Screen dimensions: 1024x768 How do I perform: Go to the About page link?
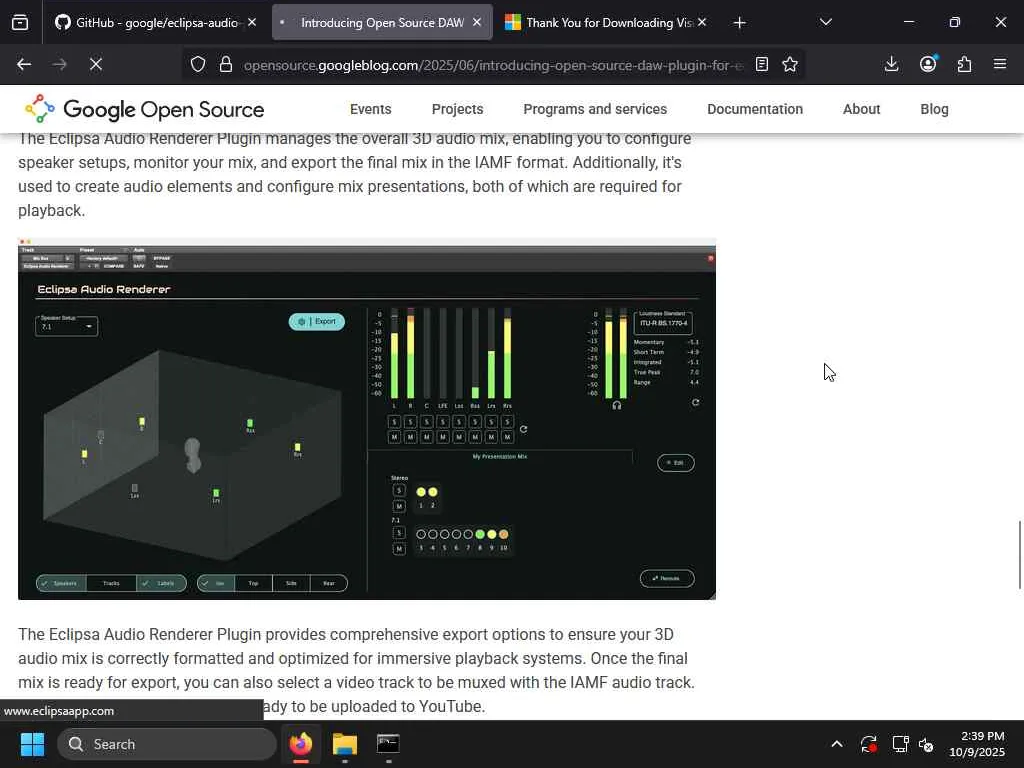point(861,109)
